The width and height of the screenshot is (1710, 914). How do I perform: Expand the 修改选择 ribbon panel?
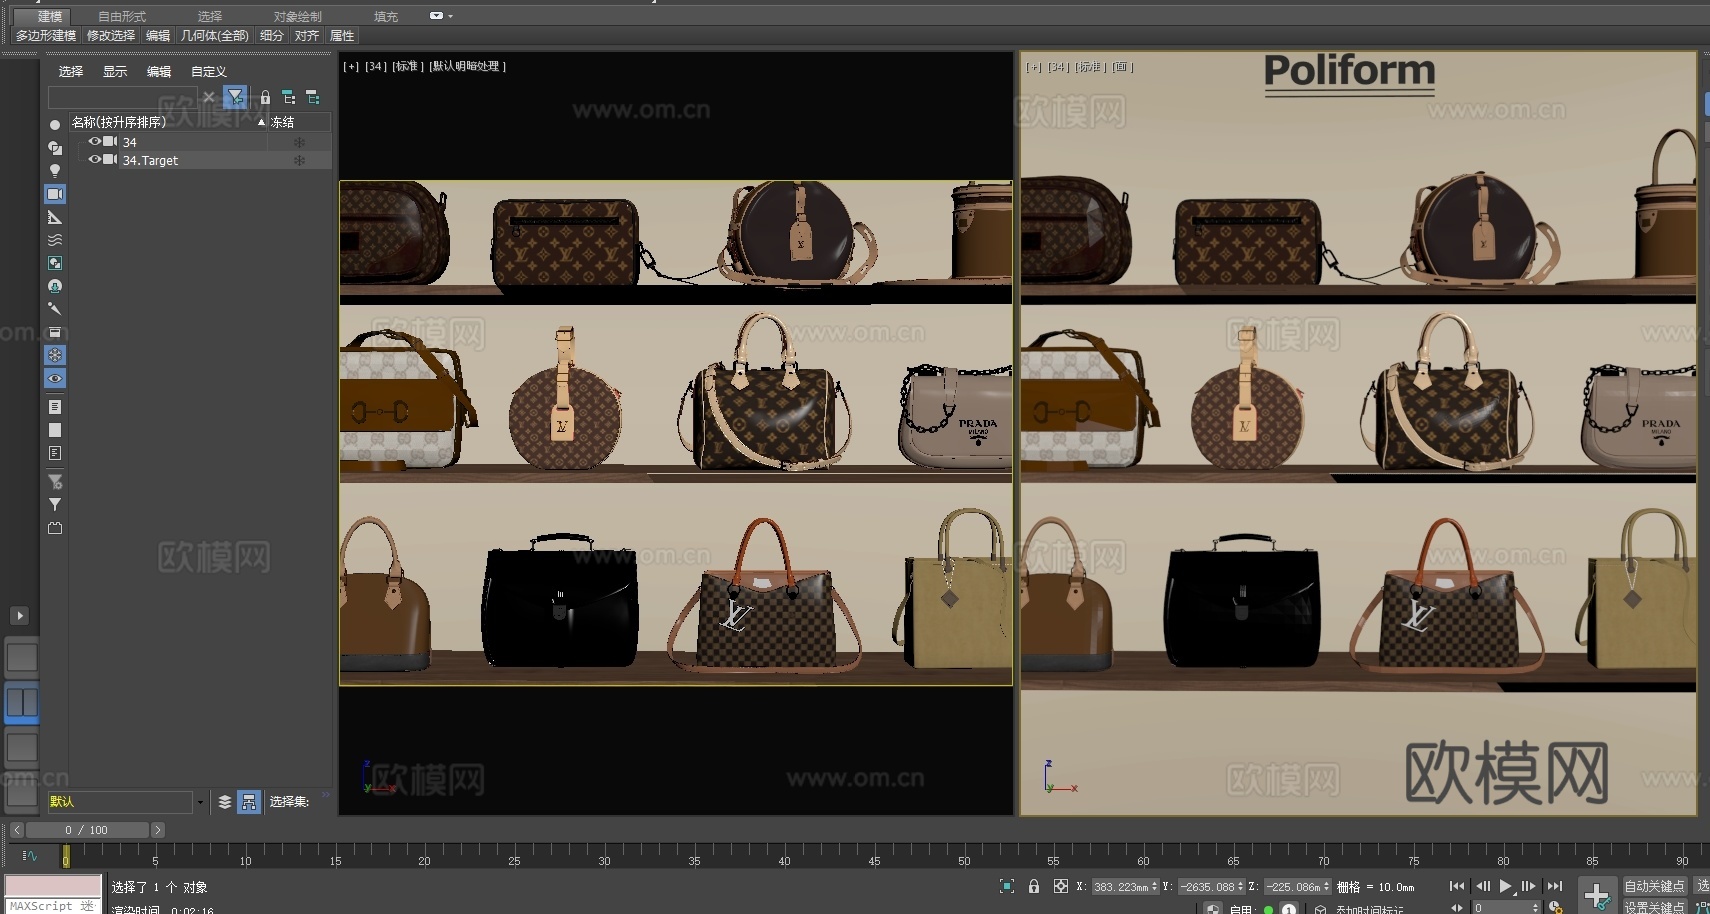coord(111,35)
